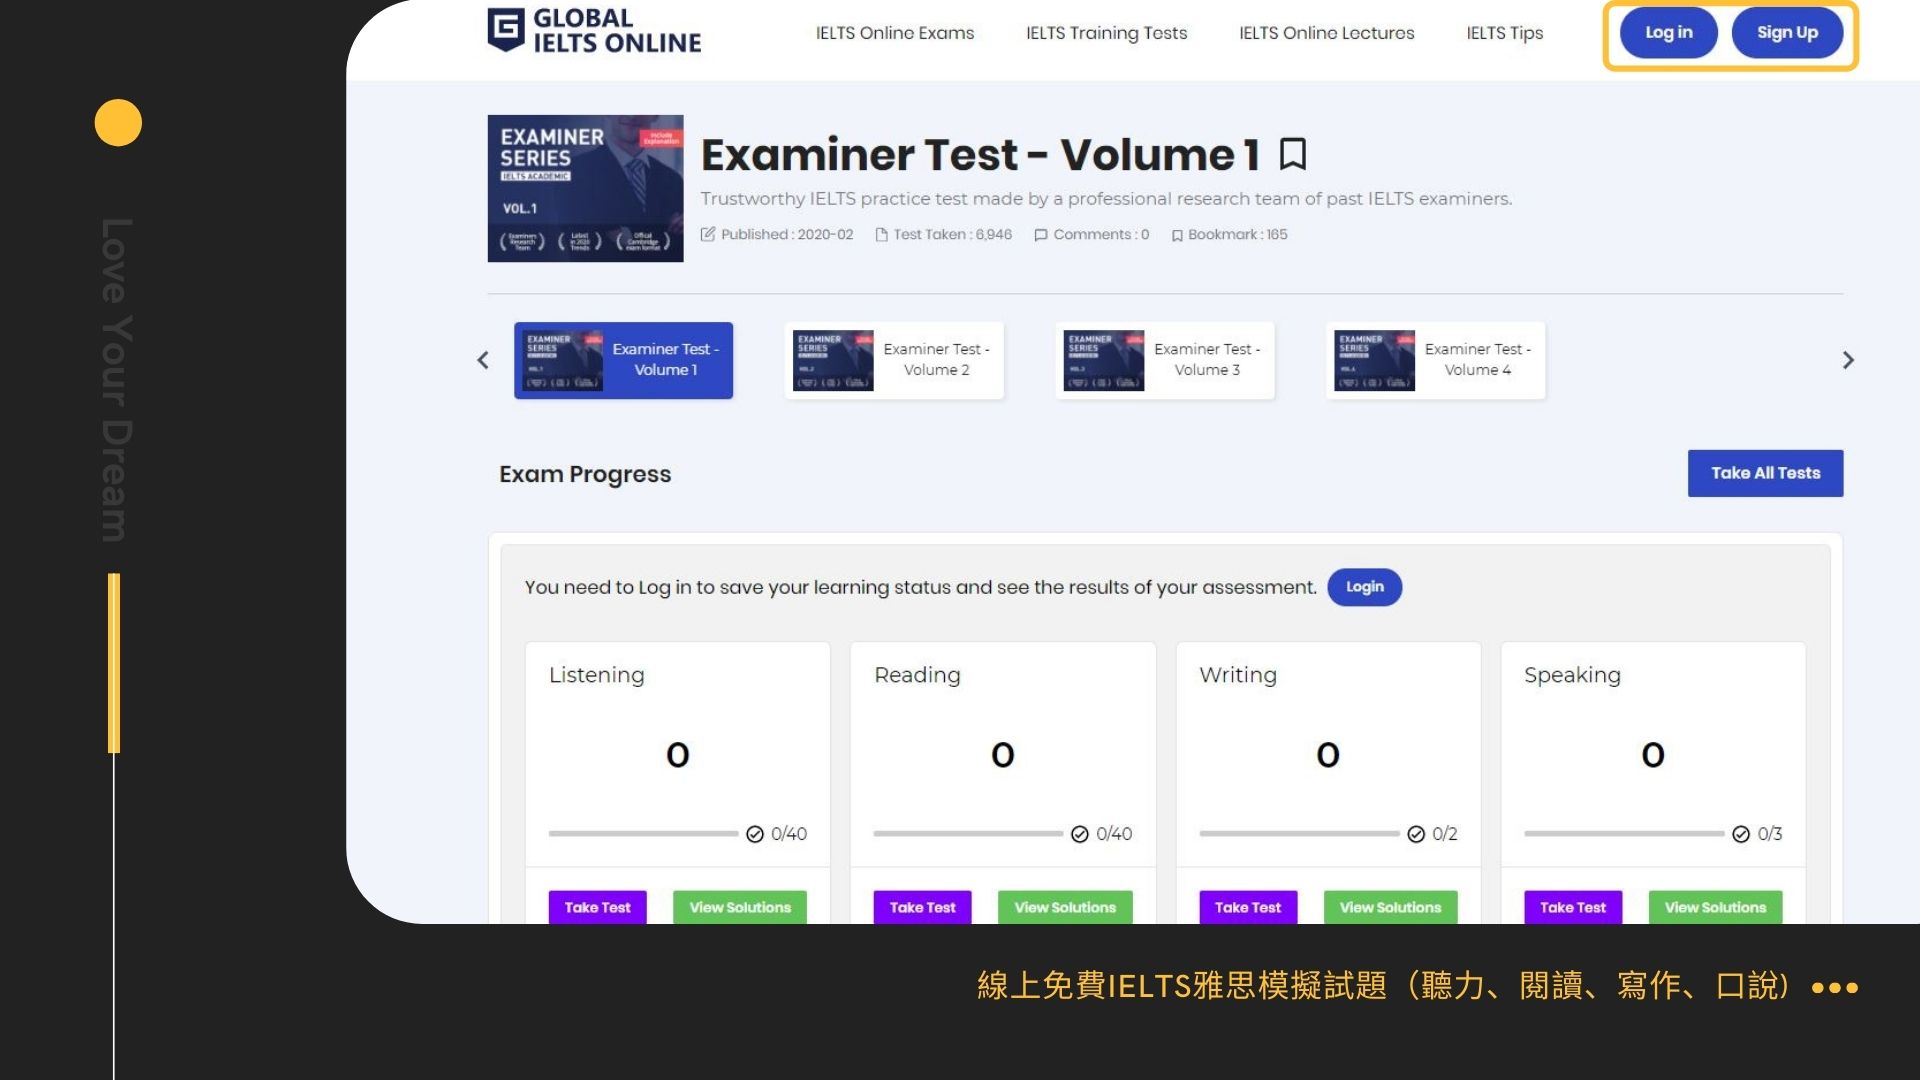
Task: Take the Reading test
Action: coord(922,907)
